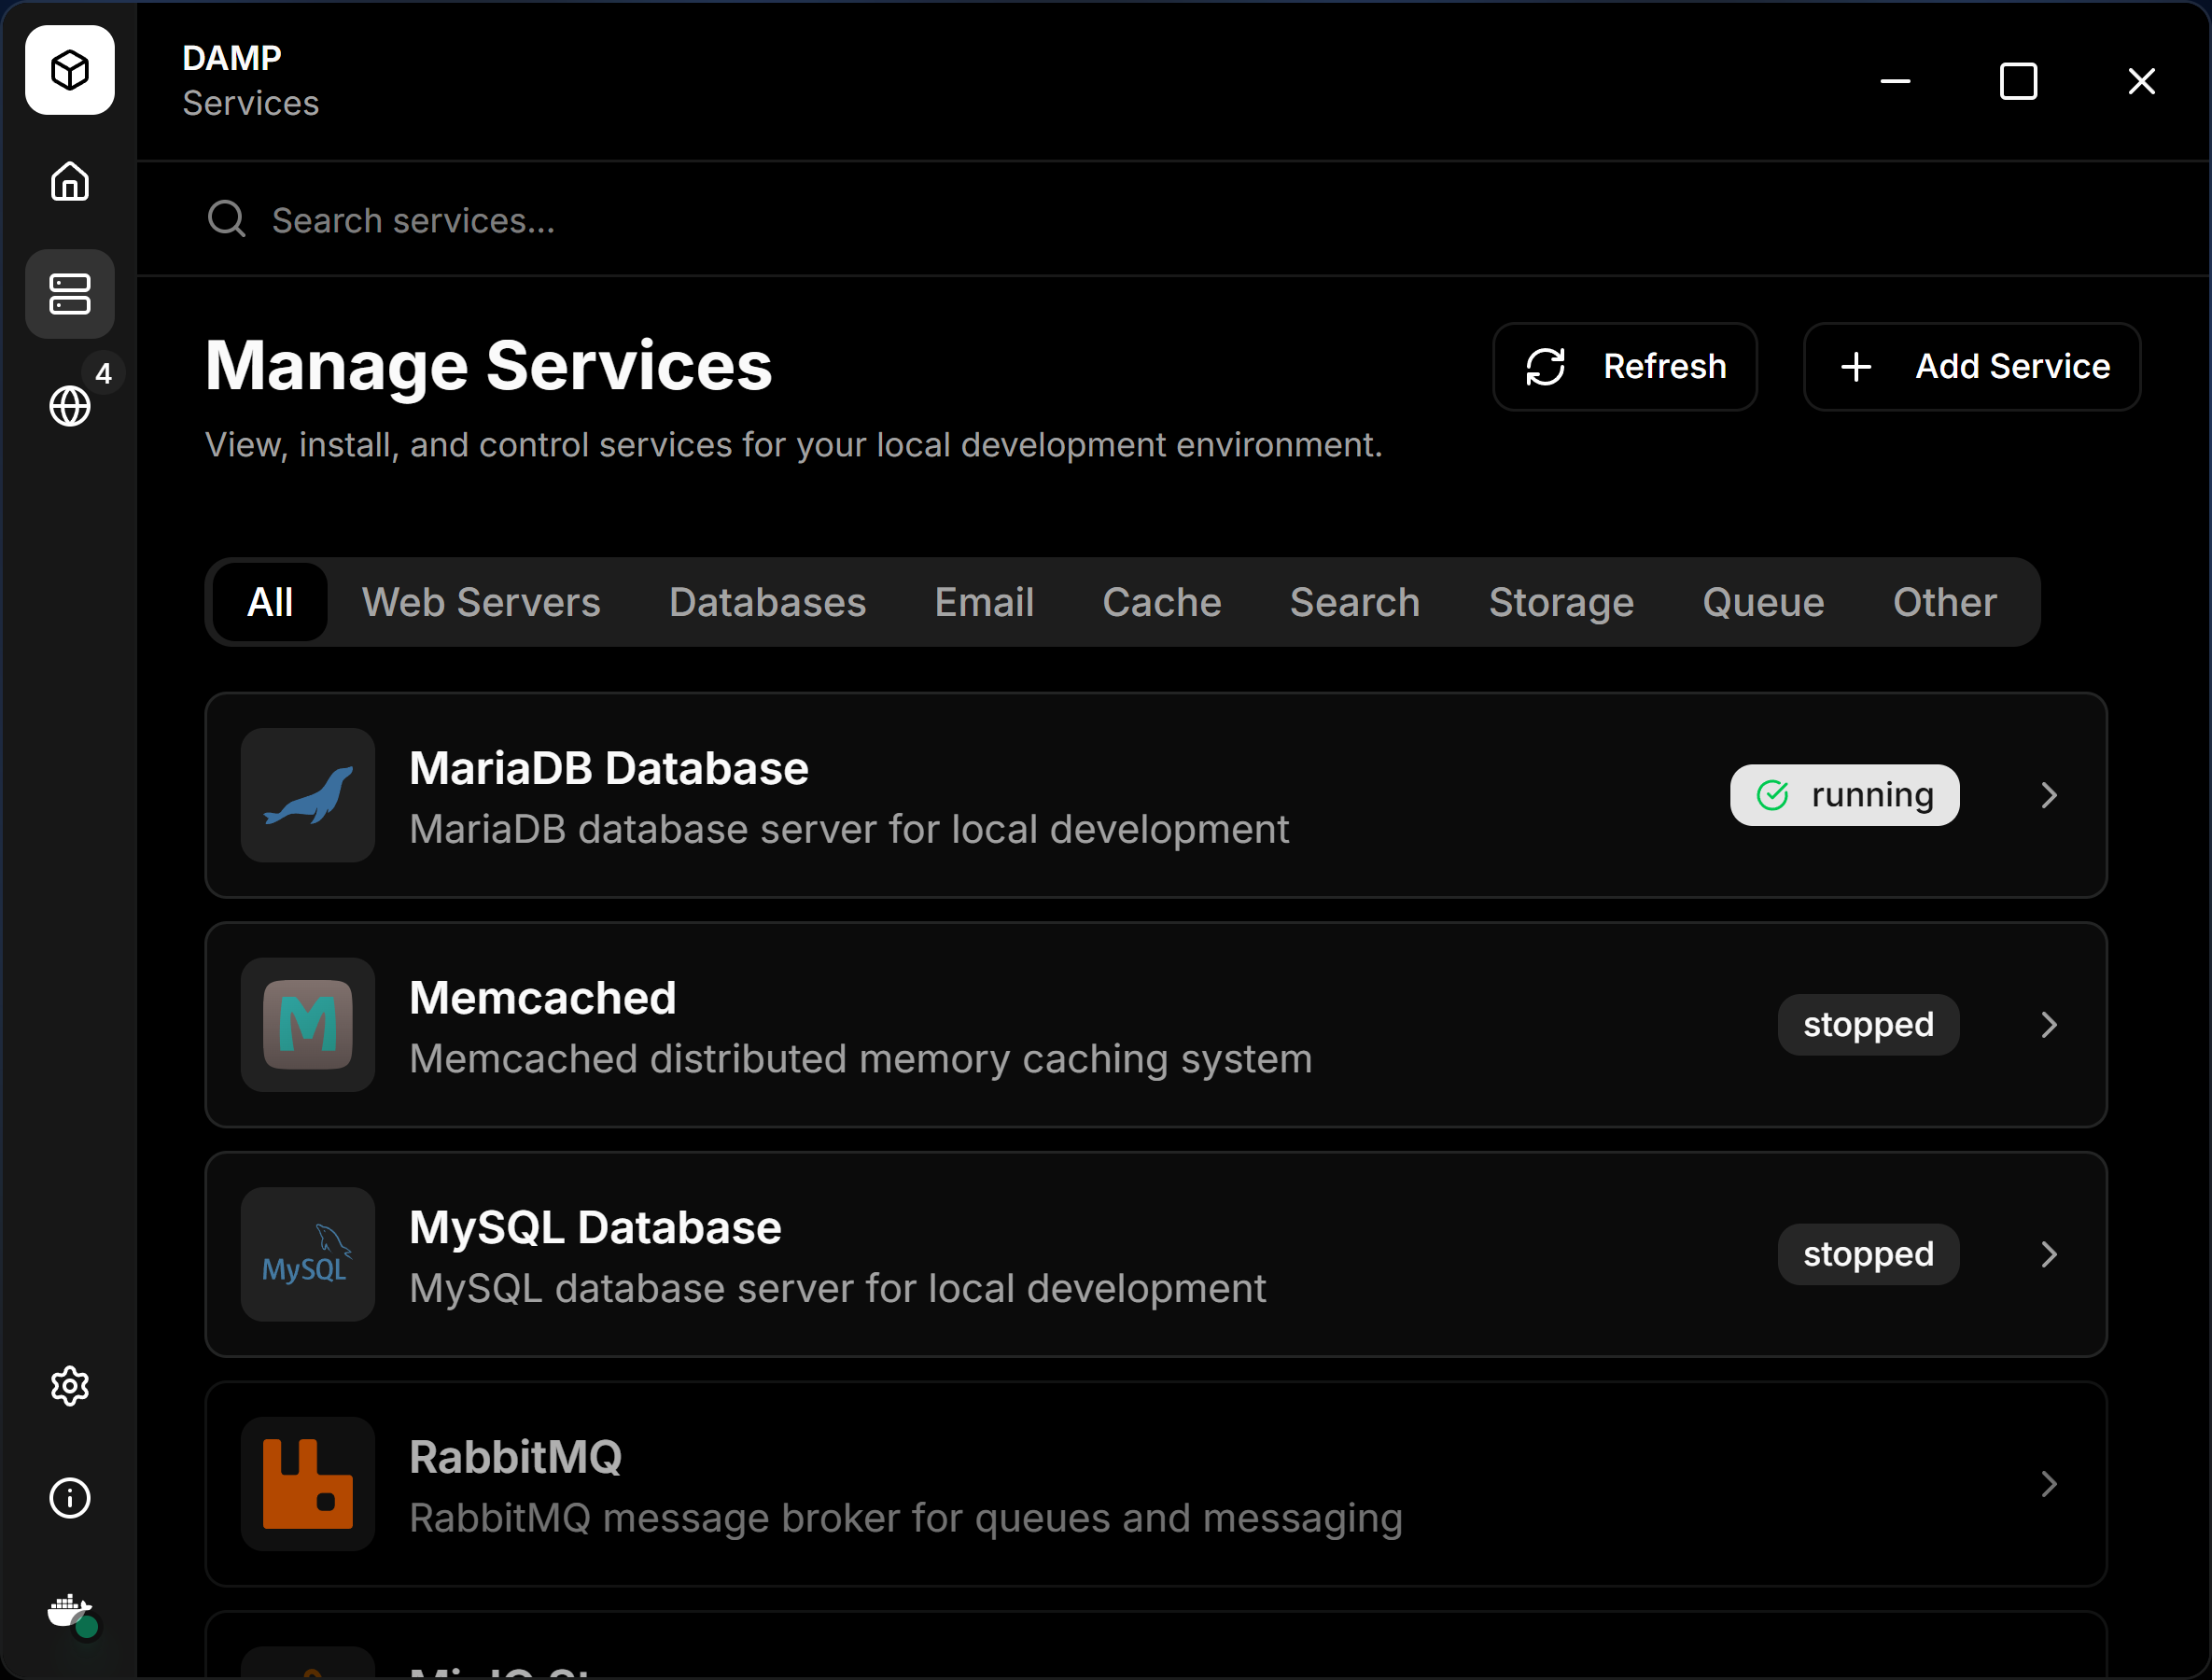Switch to the Databases filter tab

tap(767, 601)
